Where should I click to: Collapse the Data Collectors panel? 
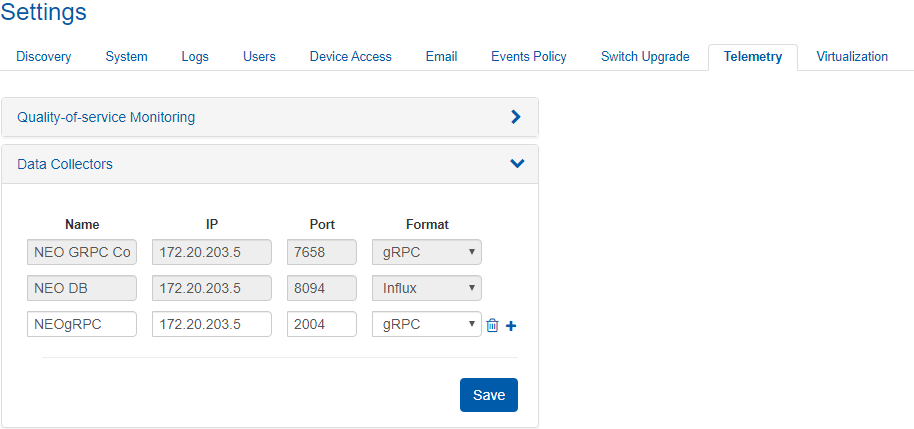516,164
